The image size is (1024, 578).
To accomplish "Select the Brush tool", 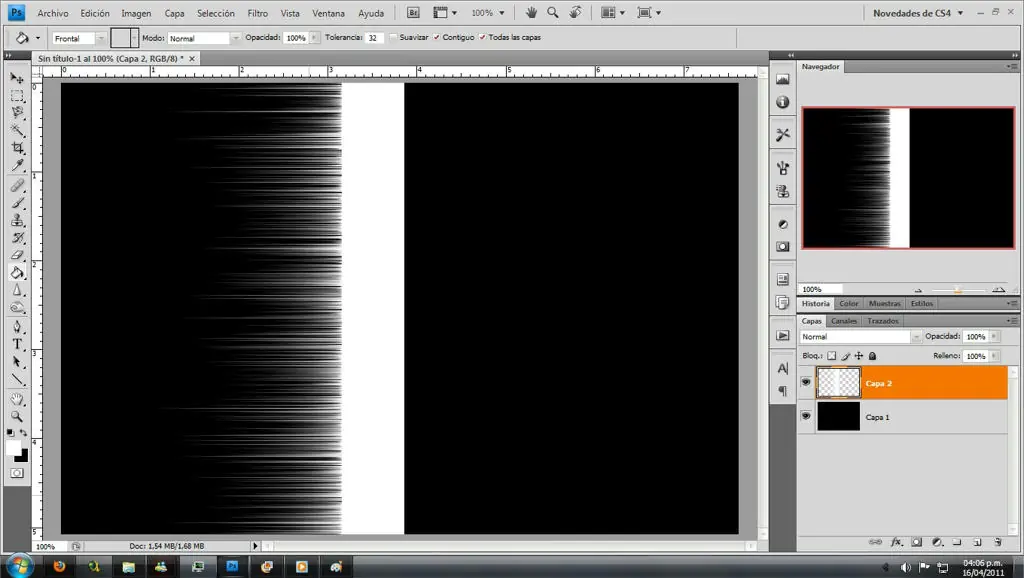I will pyautogui.click(x=17, y=203).
